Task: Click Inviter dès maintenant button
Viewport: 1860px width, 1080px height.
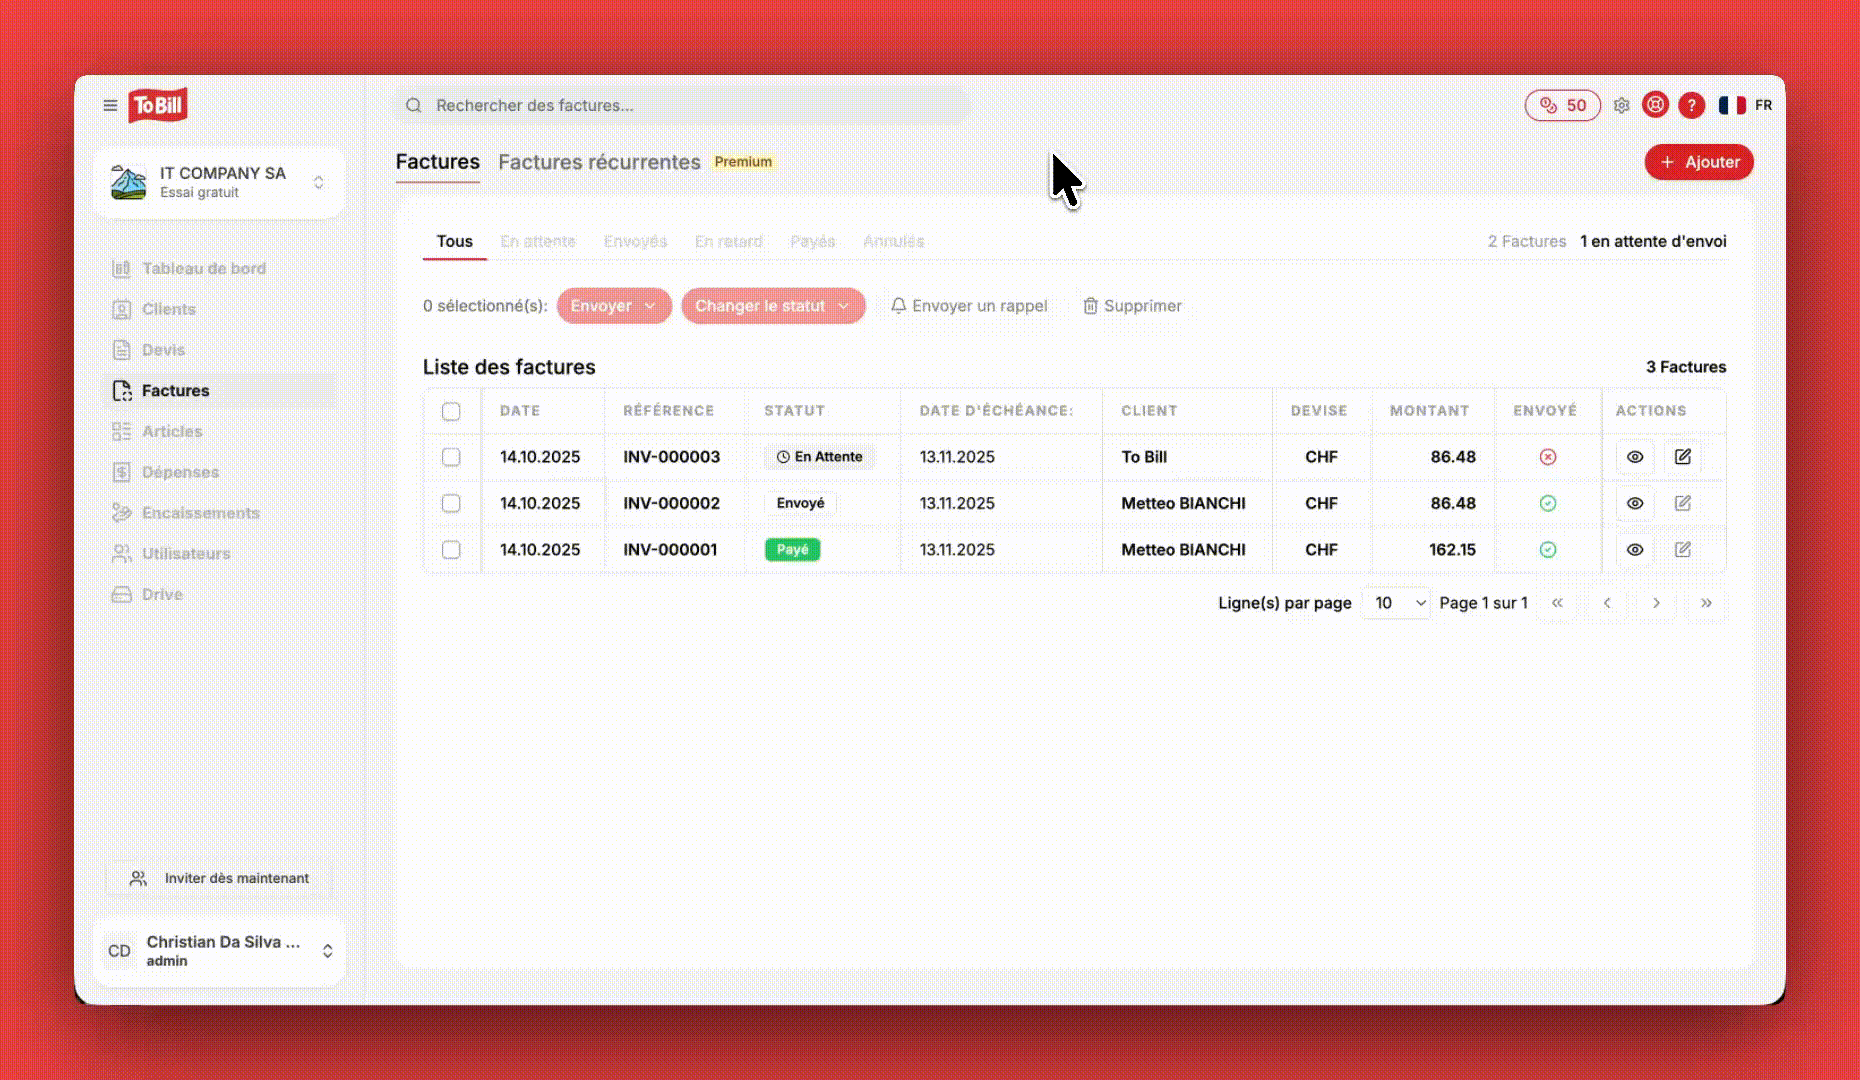Action: pos(220,878)
